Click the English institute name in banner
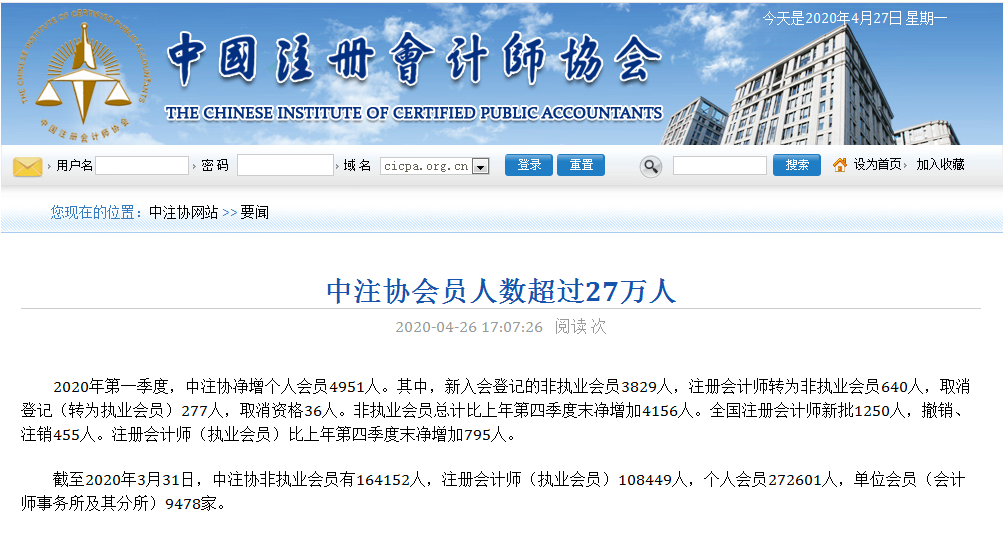1004x547 pixels. tap(414, 113)
